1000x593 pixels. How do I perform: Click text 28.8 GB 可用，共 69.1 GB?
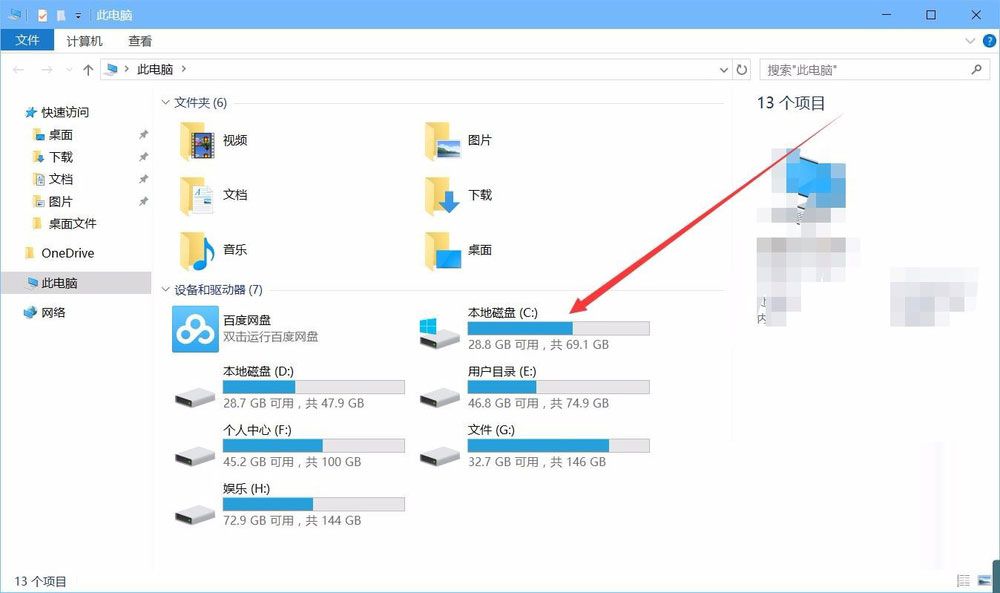(538, 345)
